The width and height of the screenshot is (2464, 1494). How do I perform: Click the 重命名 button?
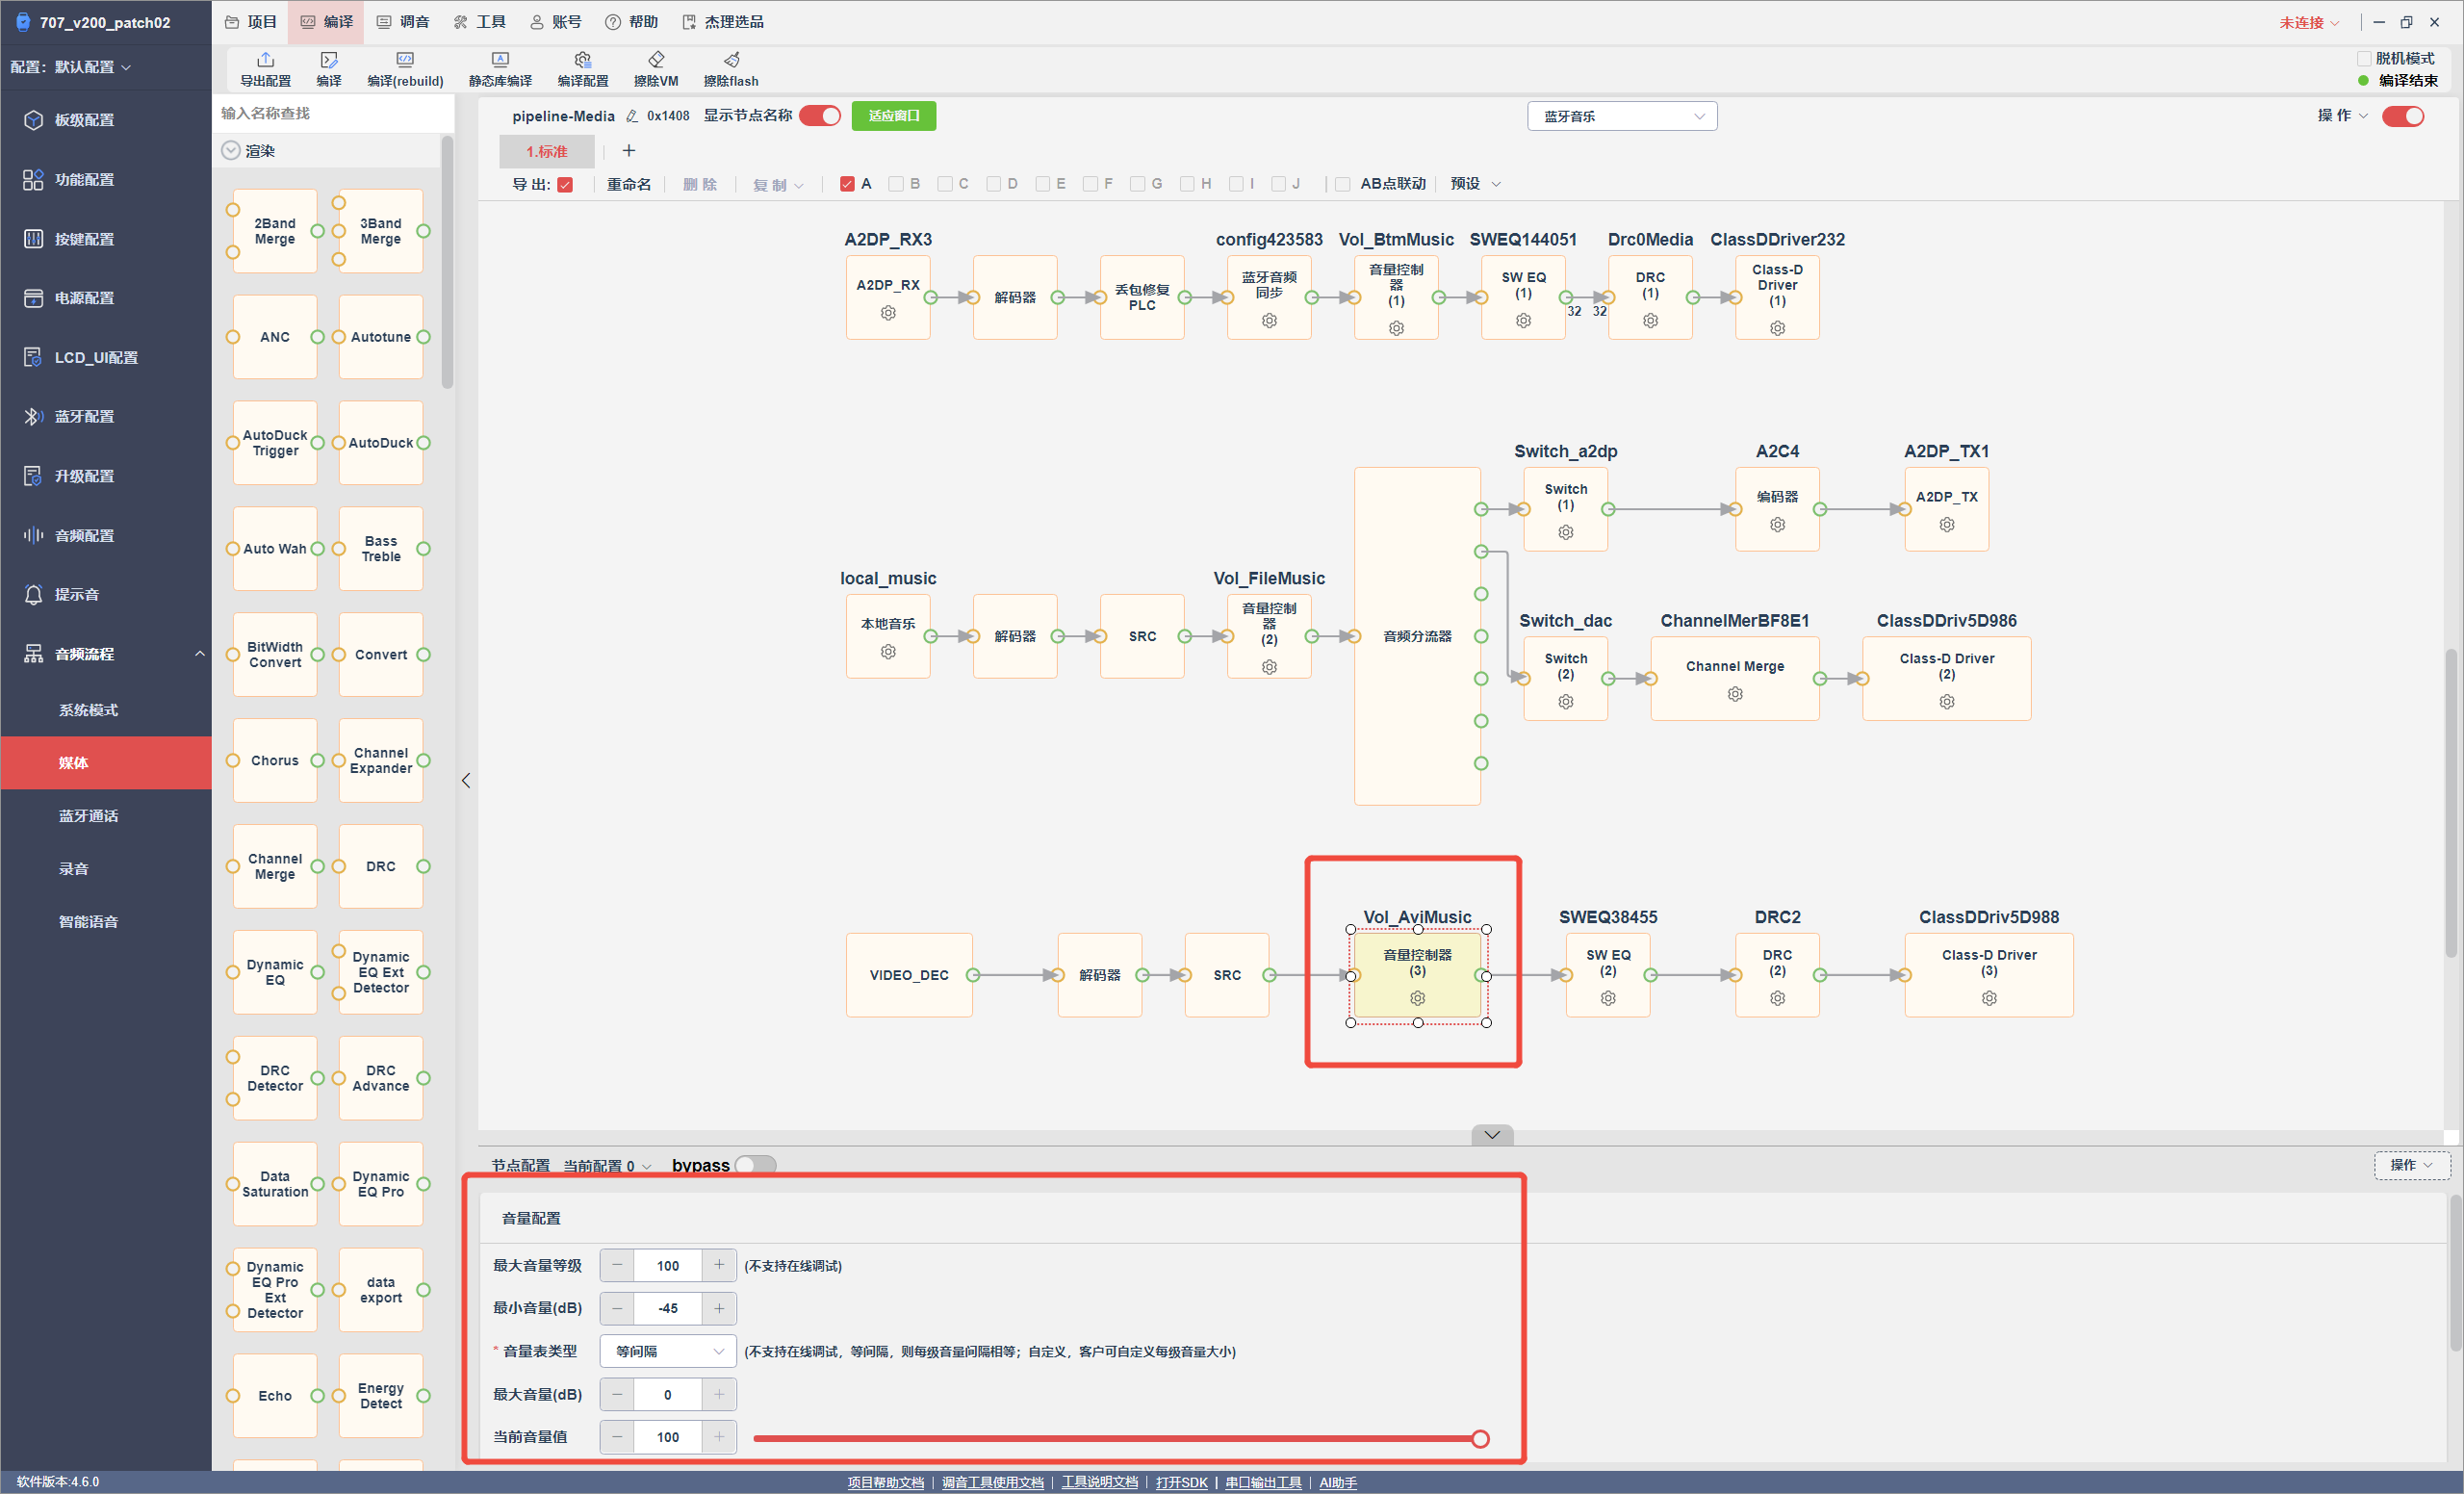629,184
